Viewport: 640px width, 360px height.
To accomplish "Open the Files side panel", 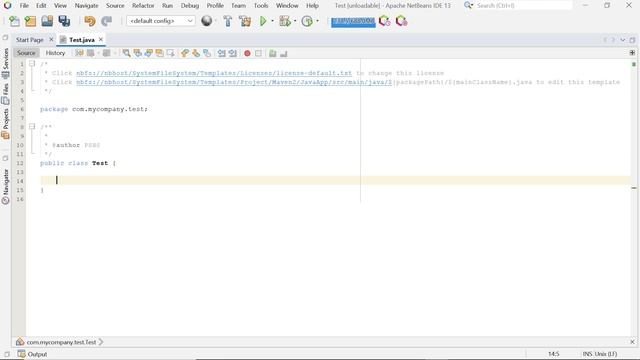I will pos(5,93).
